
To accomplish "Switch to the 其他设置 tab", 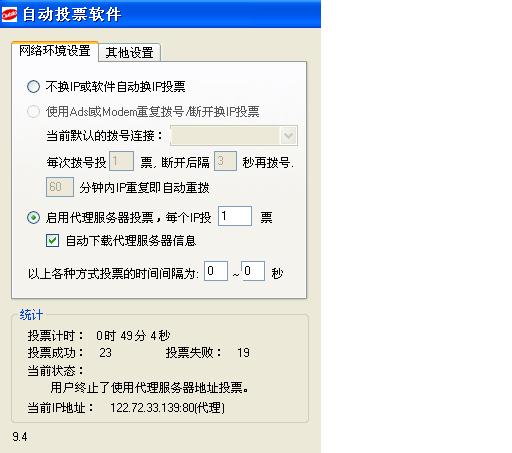I will click(x=130, y=53).
